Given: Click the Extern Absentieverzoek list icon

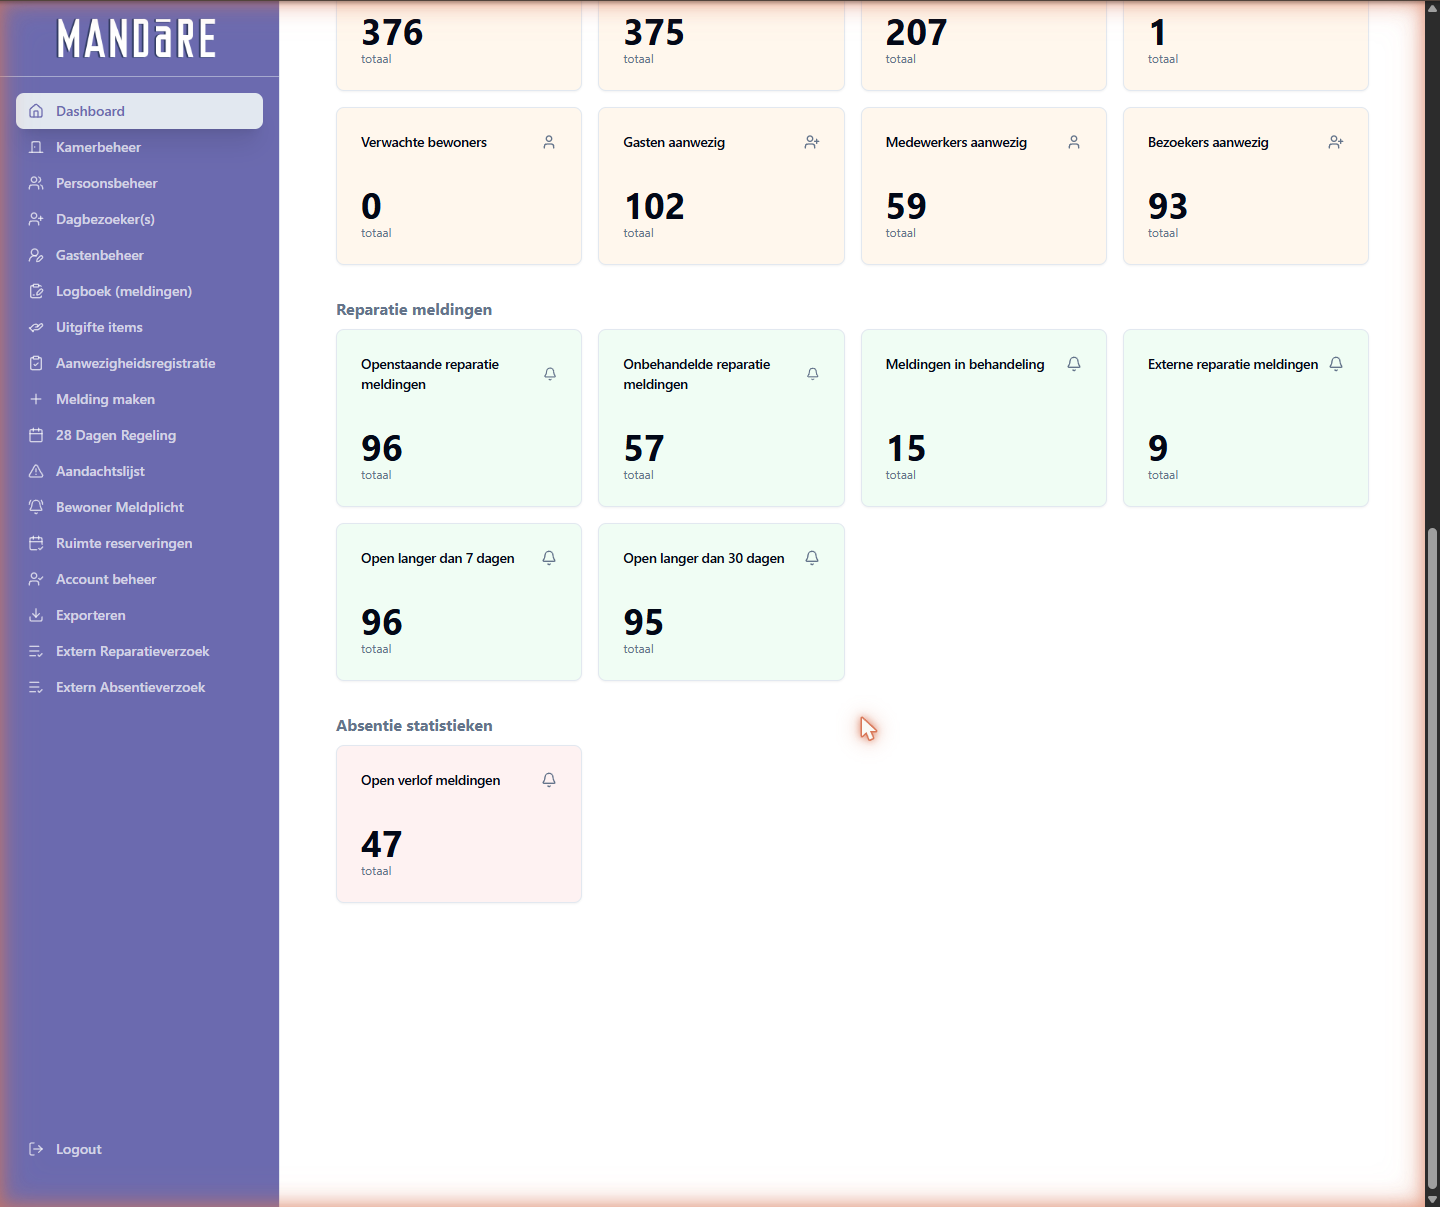Looking at the screenshot, I should point(36,687).
